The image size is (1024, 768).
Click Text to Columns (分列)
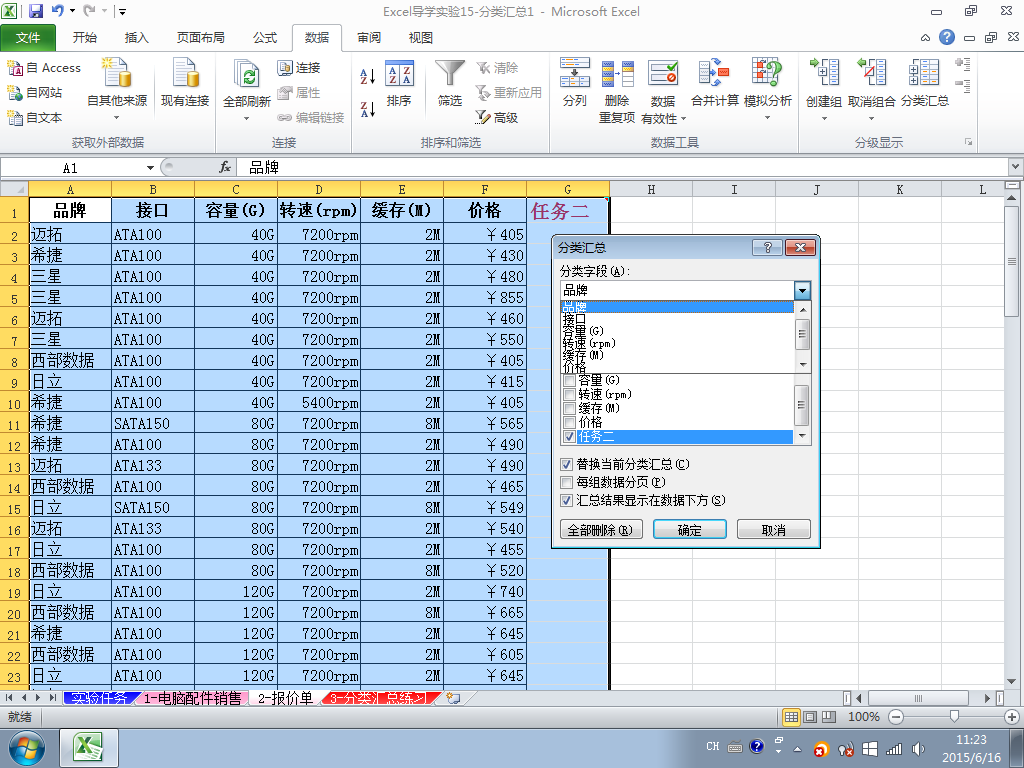pyautogui.click(x=575, y=83)
